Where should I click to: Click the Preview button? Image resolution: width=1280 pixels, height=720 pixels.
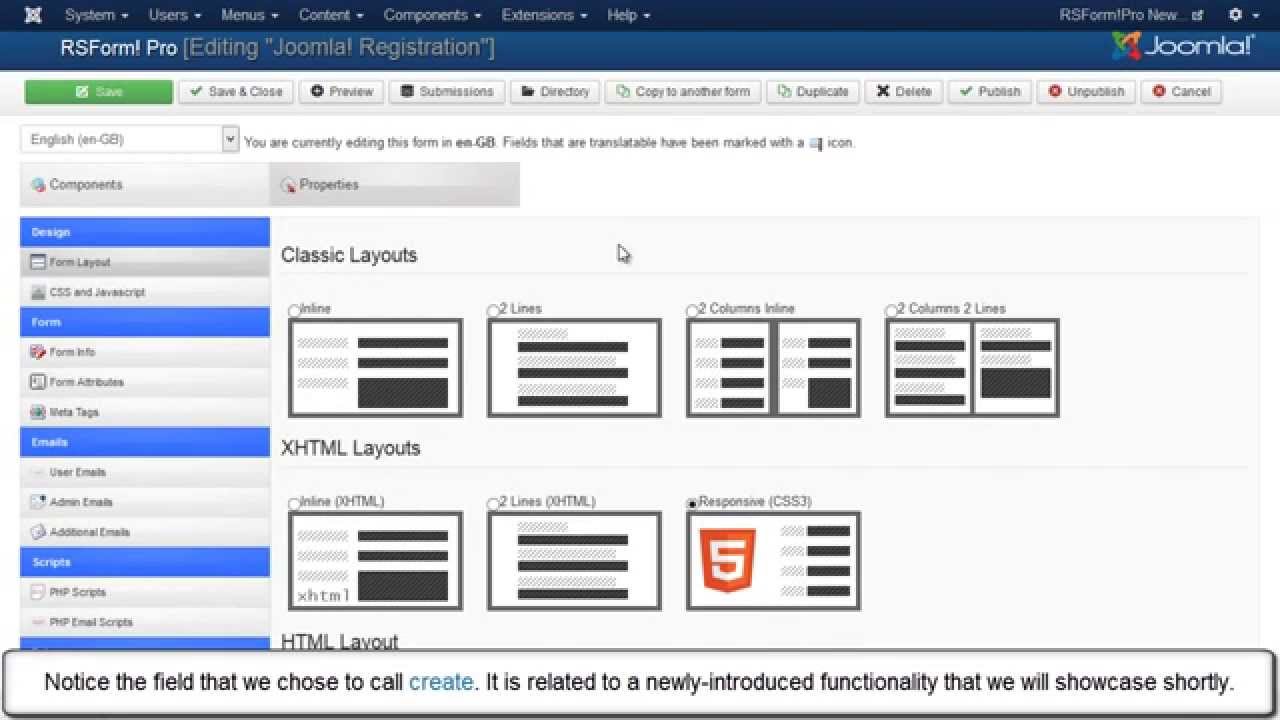[342, 92]
